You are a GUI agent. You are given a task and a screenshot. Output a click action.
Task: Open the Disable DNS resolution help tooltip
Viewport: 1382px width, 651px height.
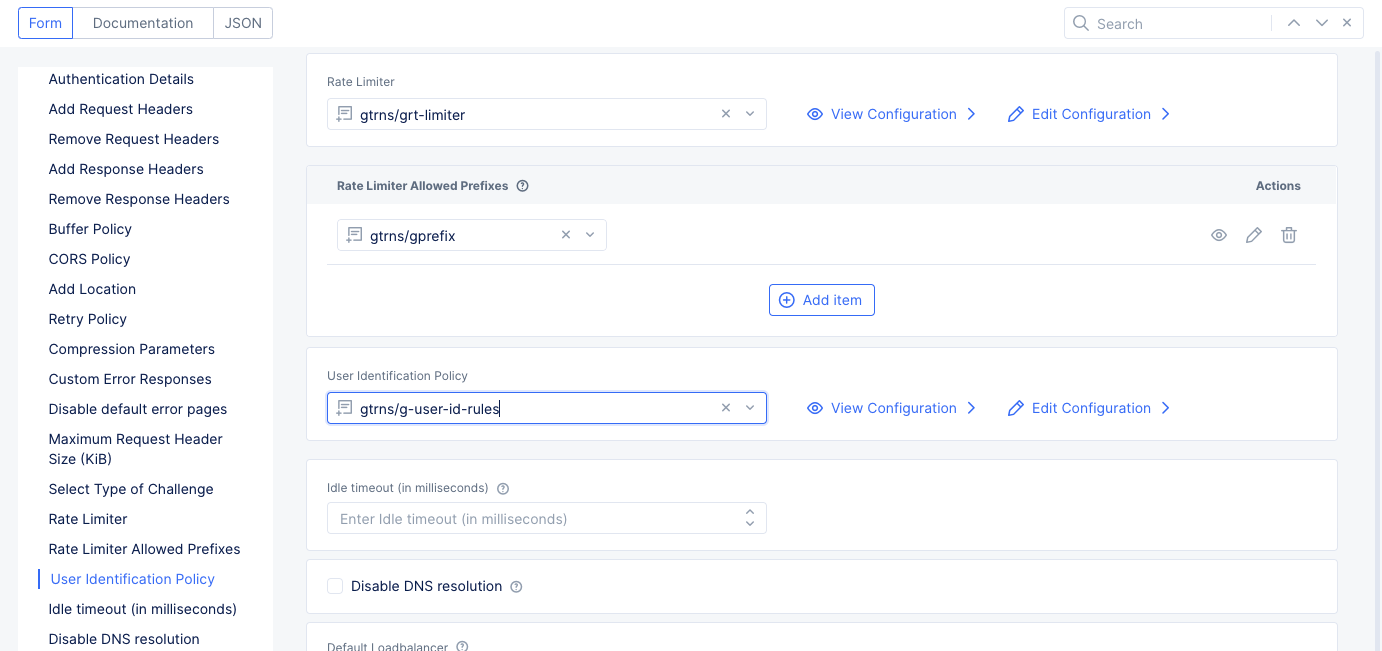click(x=515, y=586)
